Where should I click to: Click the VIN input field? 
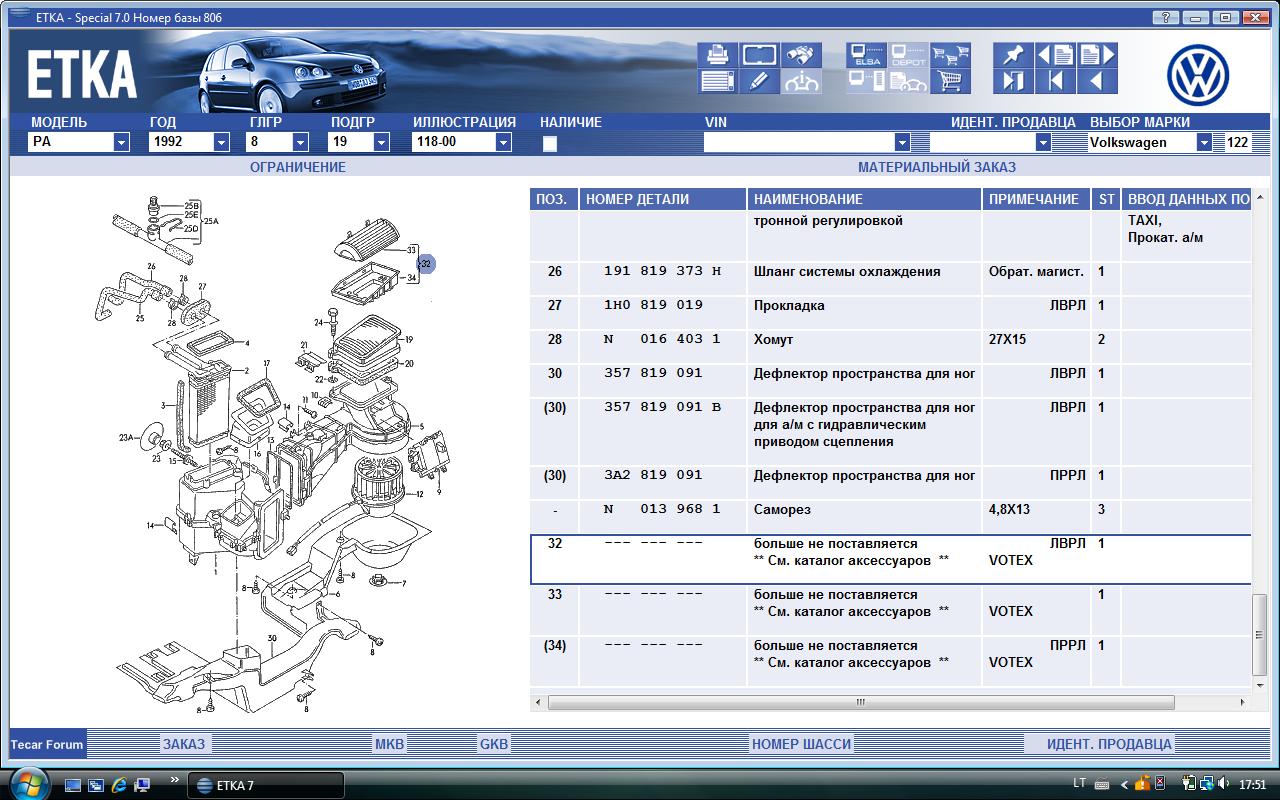pyautogui.click(x=799, y=142)
